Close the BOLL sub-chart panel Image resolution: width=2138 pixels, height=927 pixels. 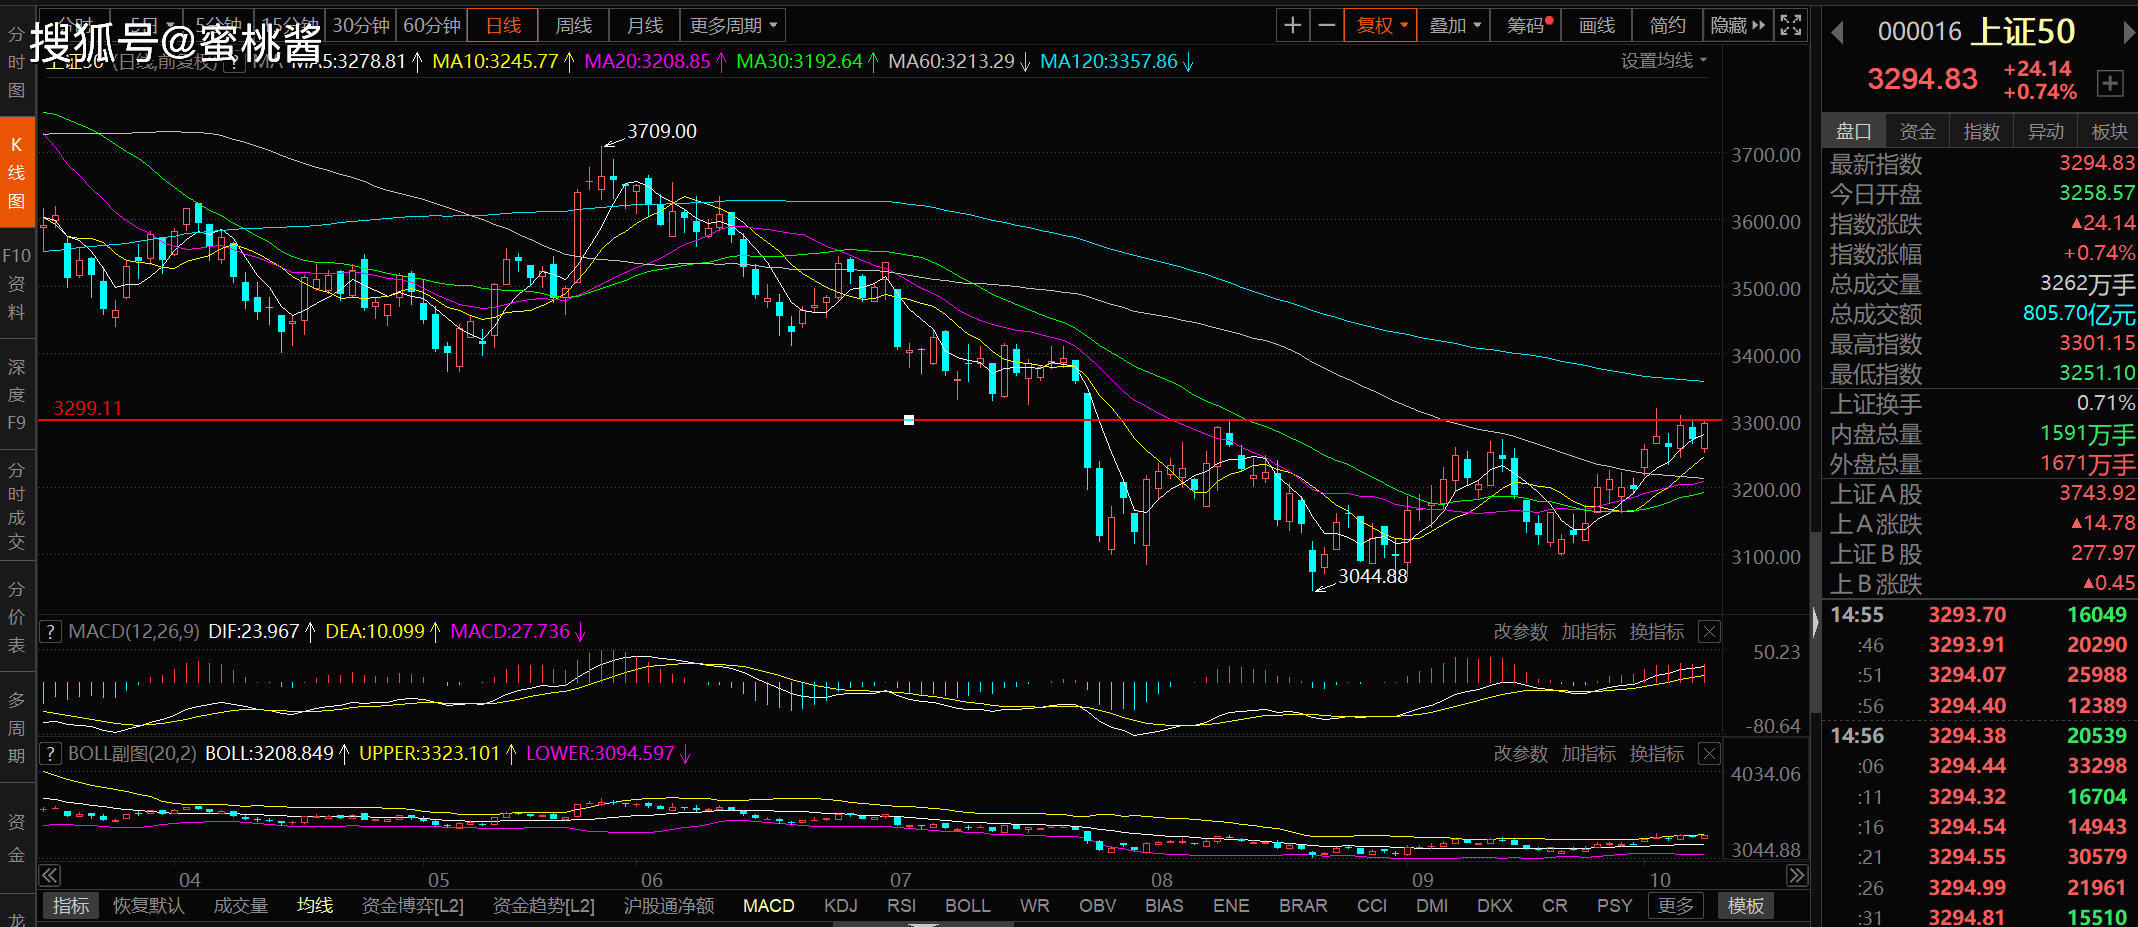click(1710, 754)
